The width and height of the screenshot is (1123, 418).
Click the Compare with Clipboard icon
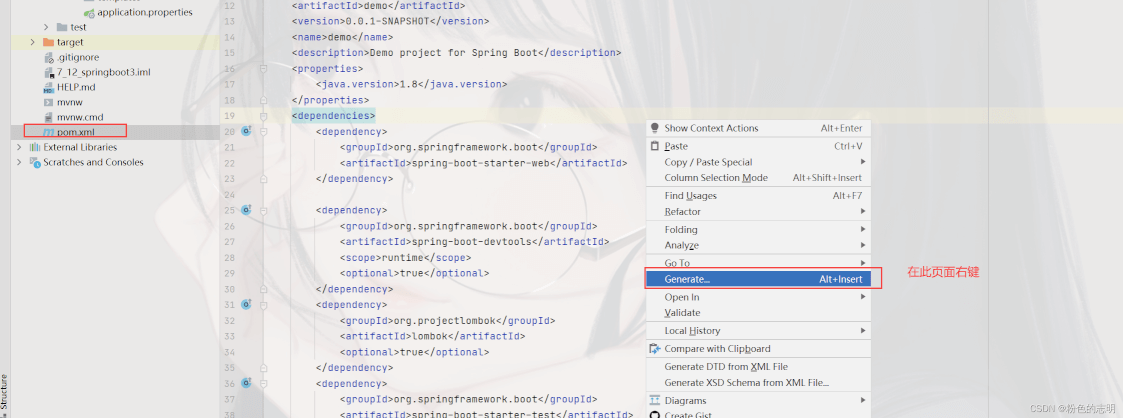coord(655,349)
